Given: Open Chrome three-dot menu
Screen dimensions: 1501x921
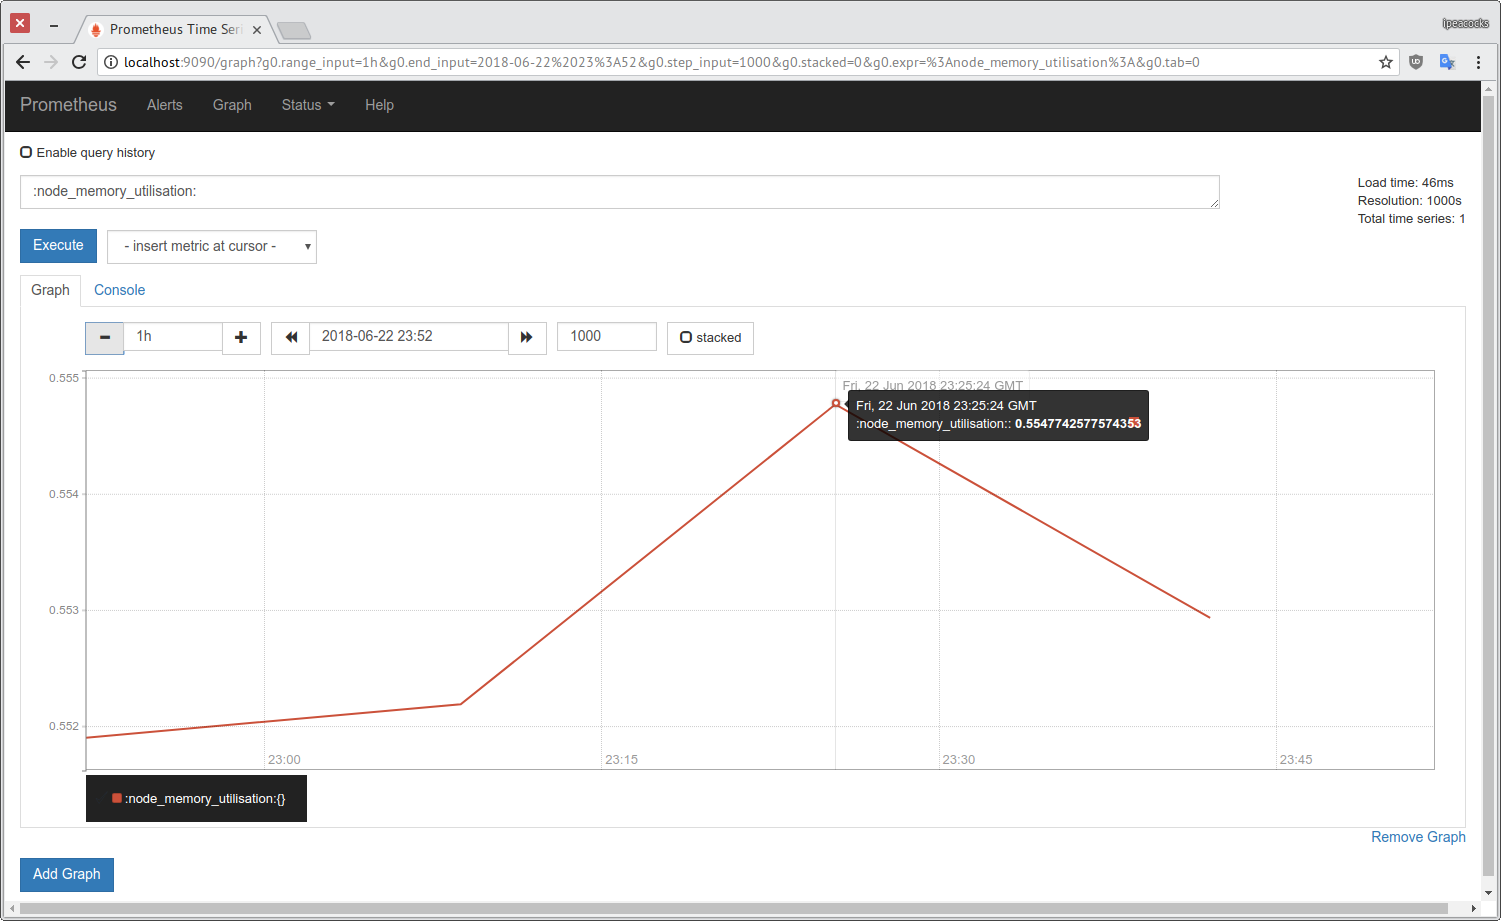Looking at the screenshot, I should (x=1478, y=62).
